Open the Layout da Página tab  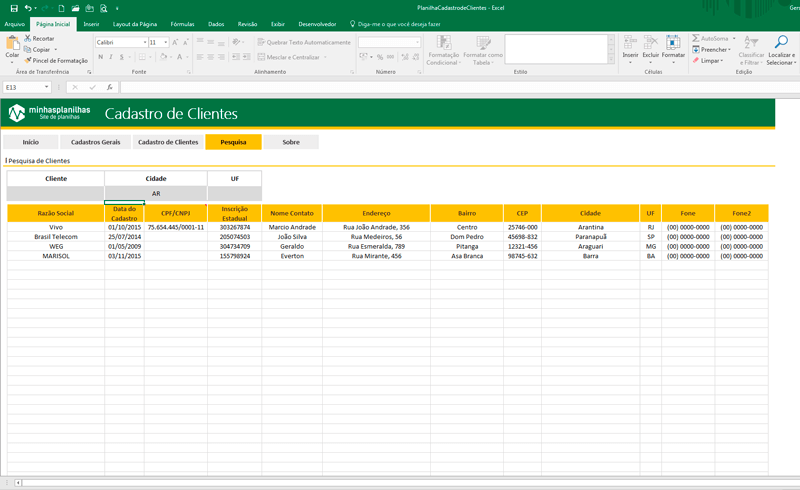(134, 23)
